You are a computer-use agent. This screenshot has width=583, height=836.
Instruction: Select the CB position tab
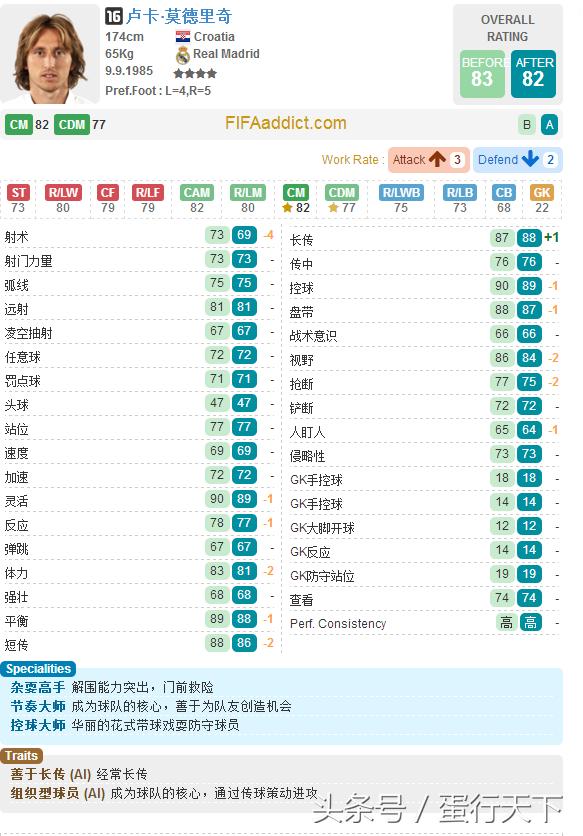click(x=504, y=192)
